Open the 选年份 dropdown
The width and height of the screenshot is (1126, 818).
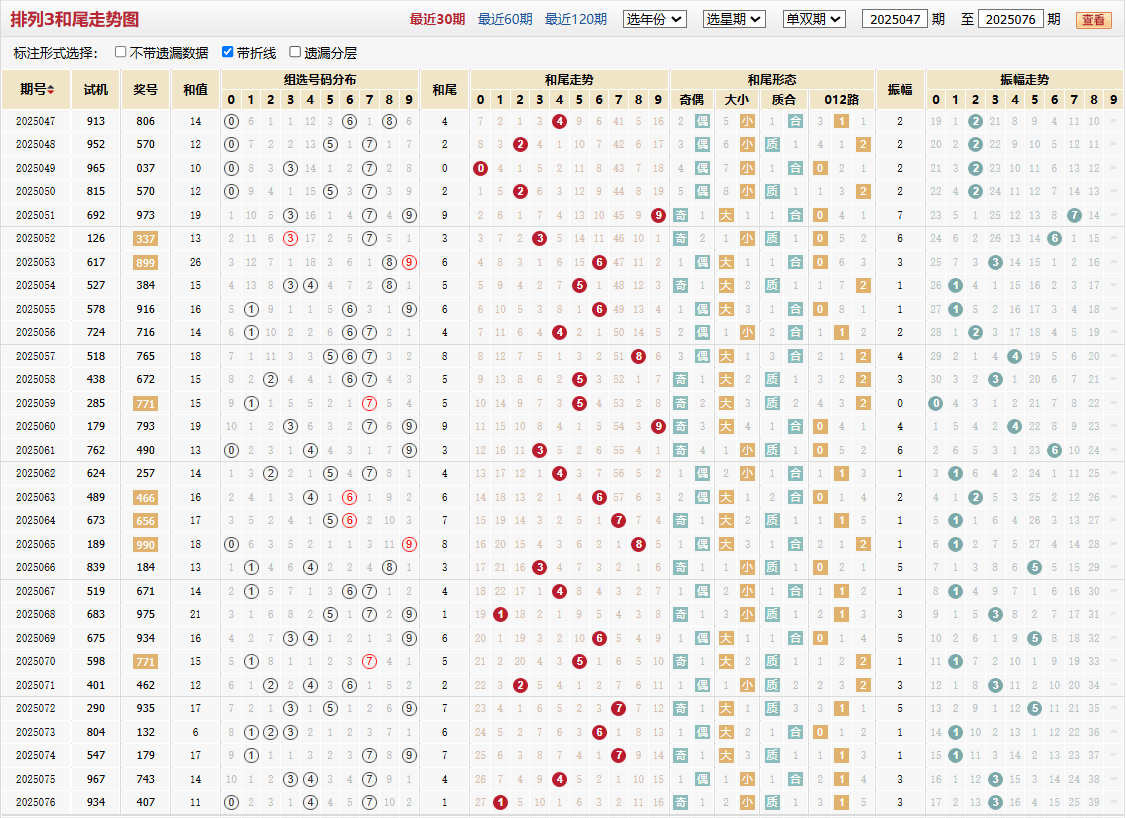(654, 19)
